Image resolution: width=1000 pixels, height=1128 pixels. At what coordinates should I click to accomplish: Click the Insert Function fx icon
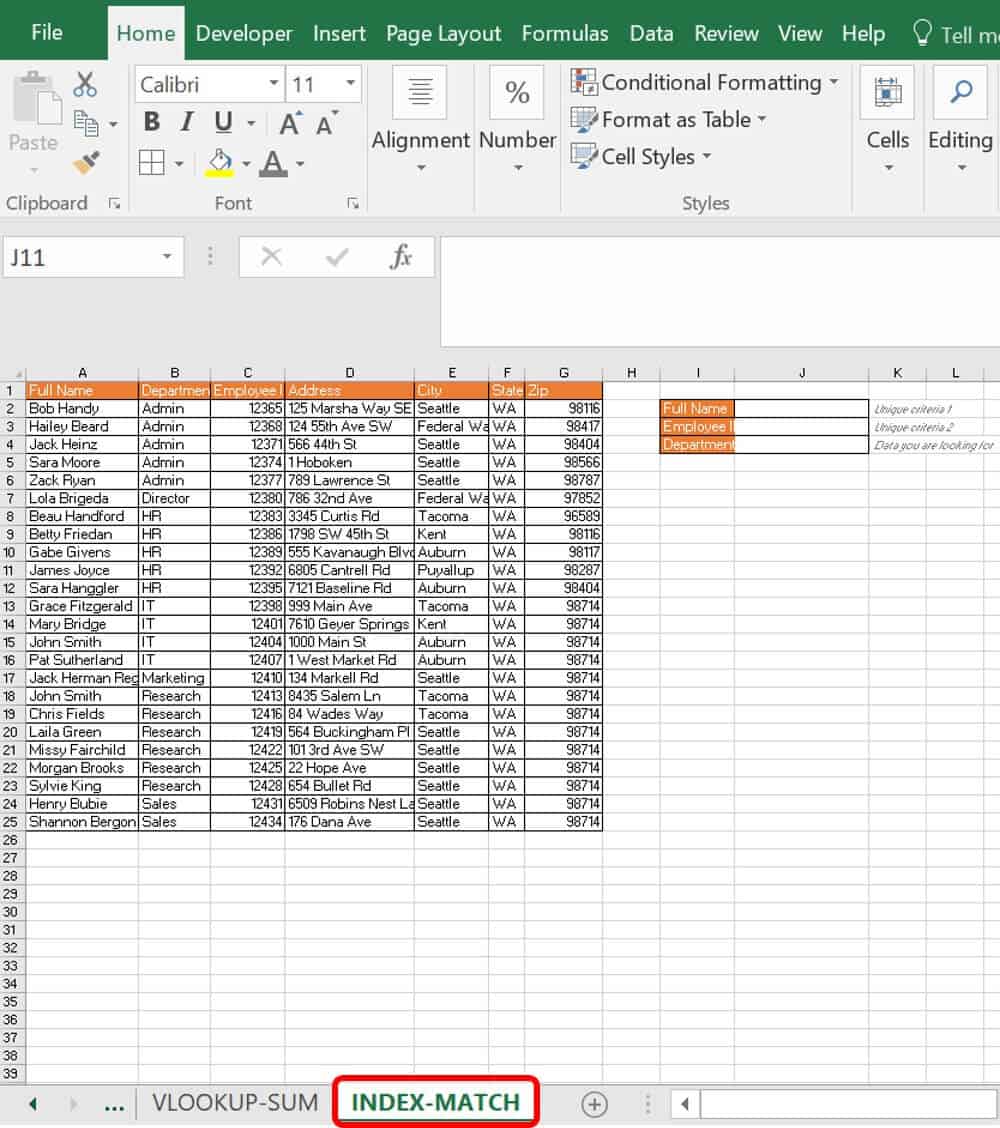coord(400,257)
